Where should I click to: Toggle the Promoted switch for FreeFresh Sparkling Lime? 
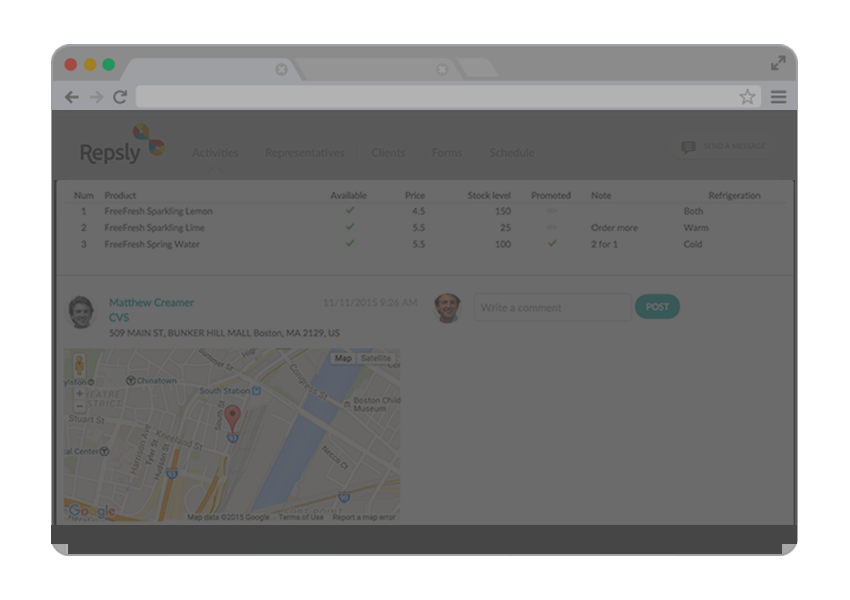click(551, 227)
